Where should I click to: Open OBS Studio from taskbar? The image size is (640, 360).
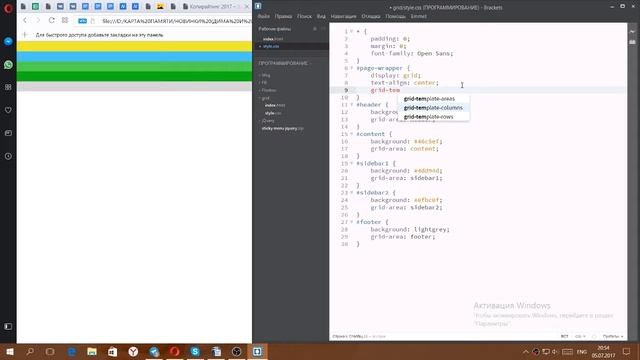click(237, 351)
